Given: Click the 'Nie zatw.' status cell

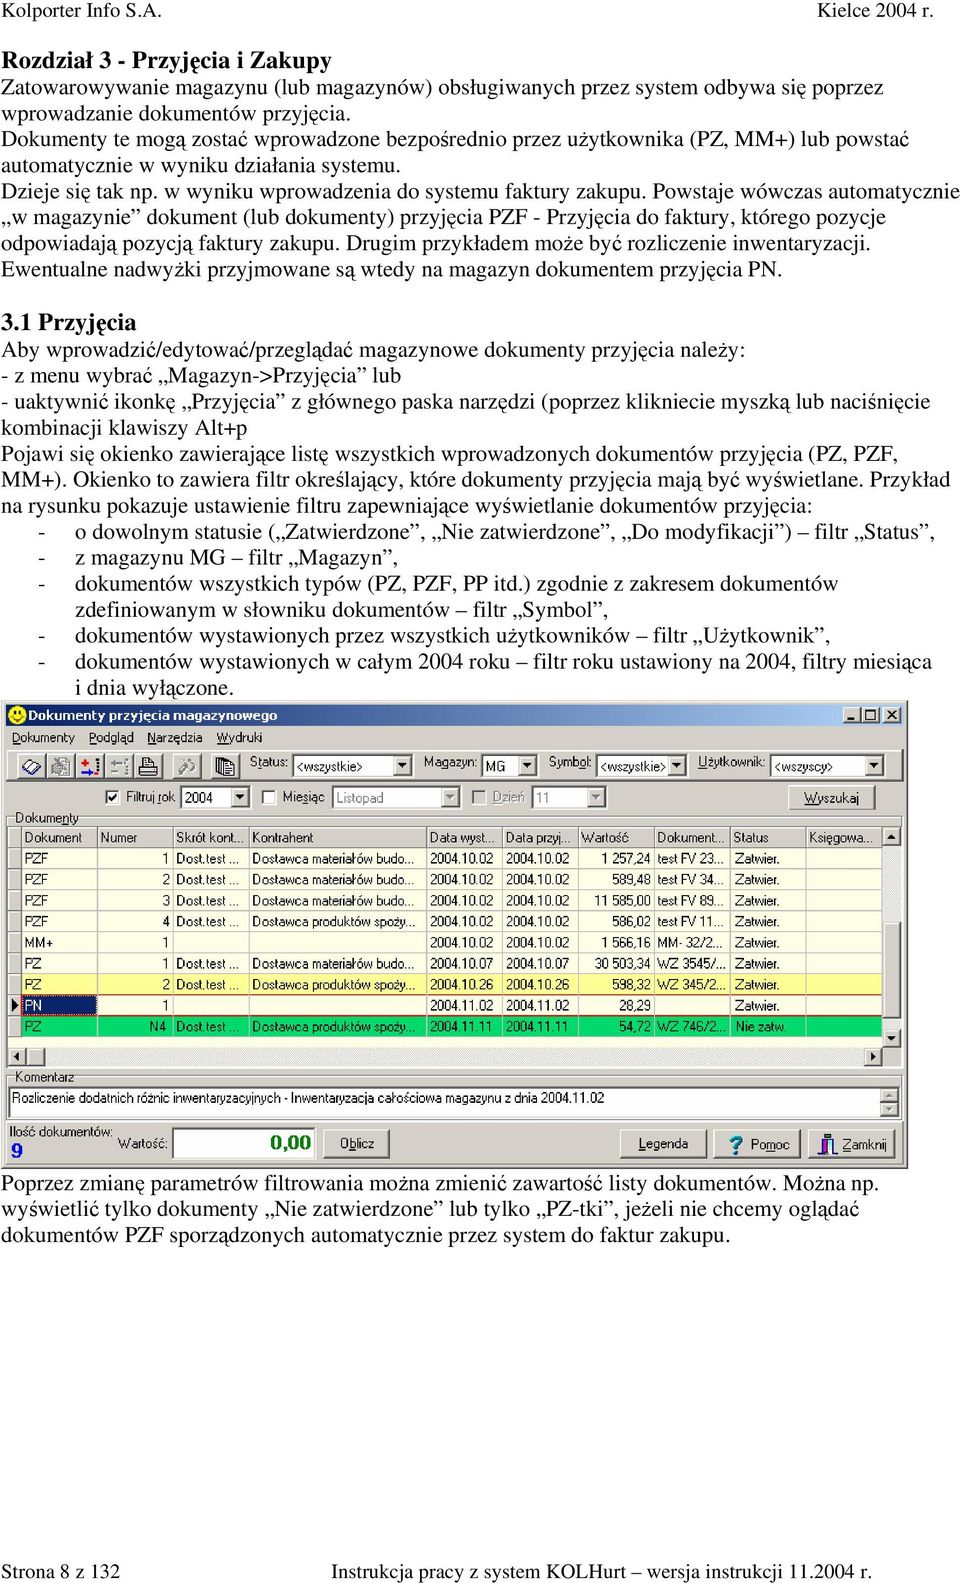Looking at the screenshot, I should coord(767,1026).
